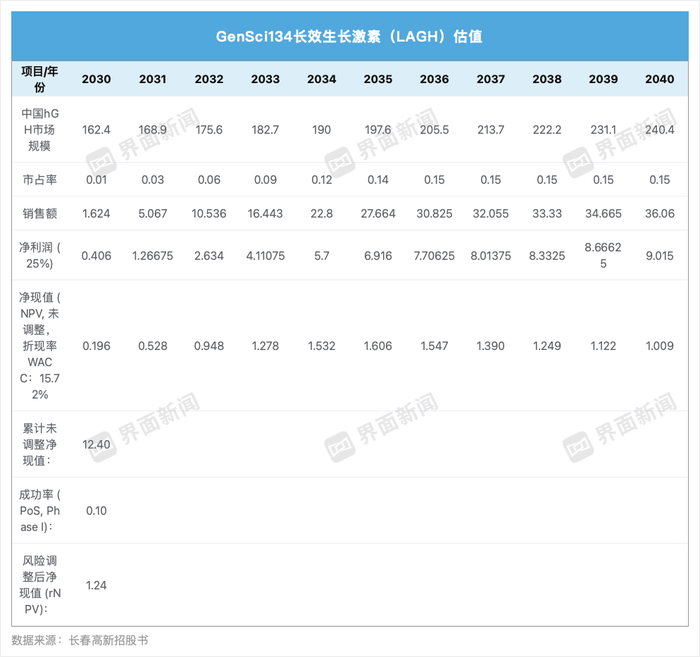Select cumulative NPV value 12.40

(96, 444)
